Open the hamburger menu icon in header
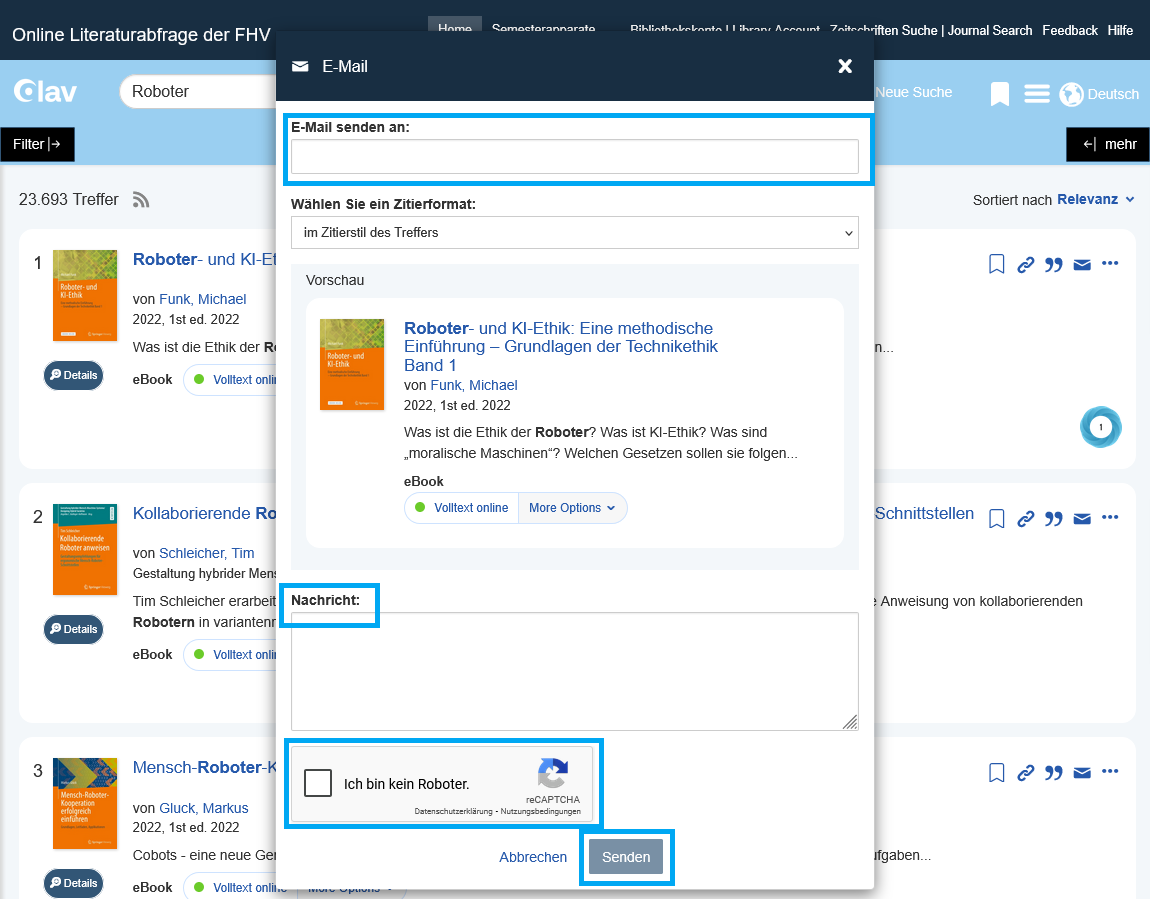Screen dimensions: 1150x899 (x=1037, y=94)
